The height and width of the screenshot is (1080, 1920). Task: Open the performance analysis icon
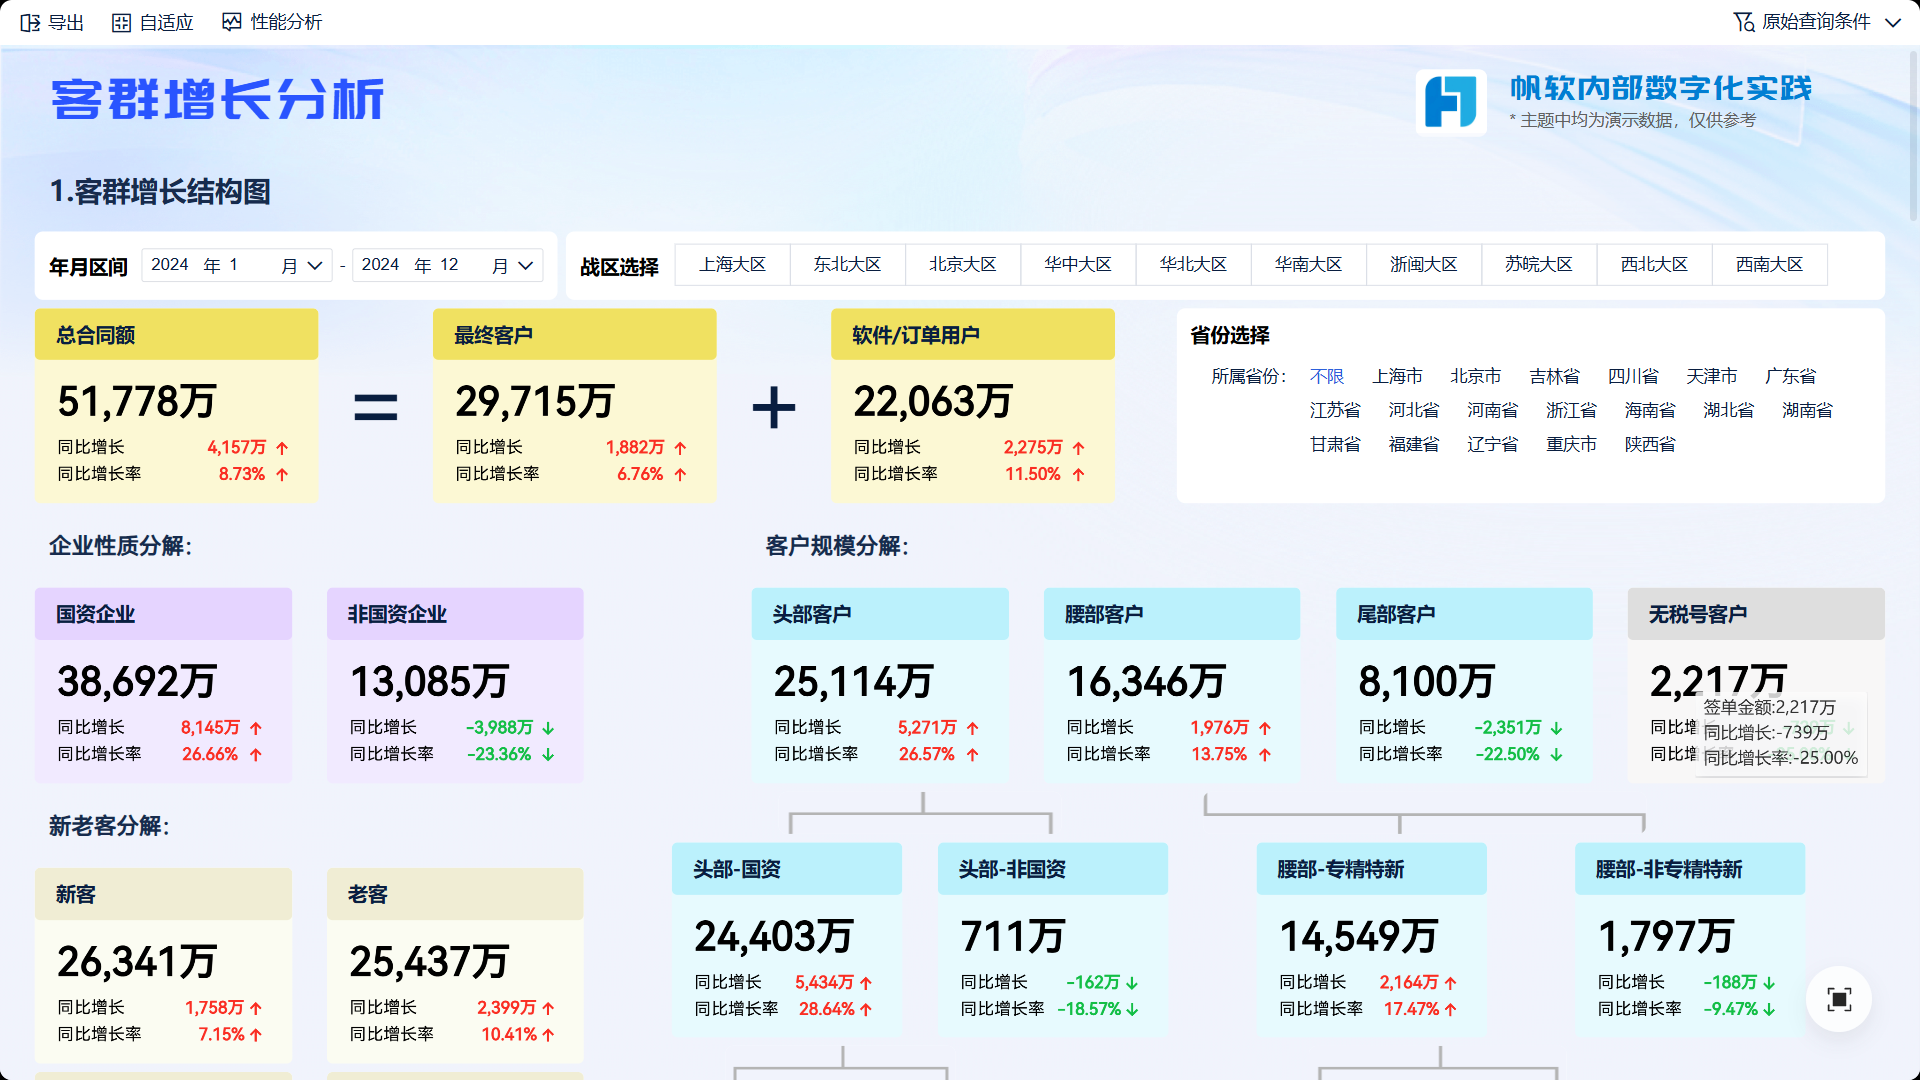click(x=231, y=22)
